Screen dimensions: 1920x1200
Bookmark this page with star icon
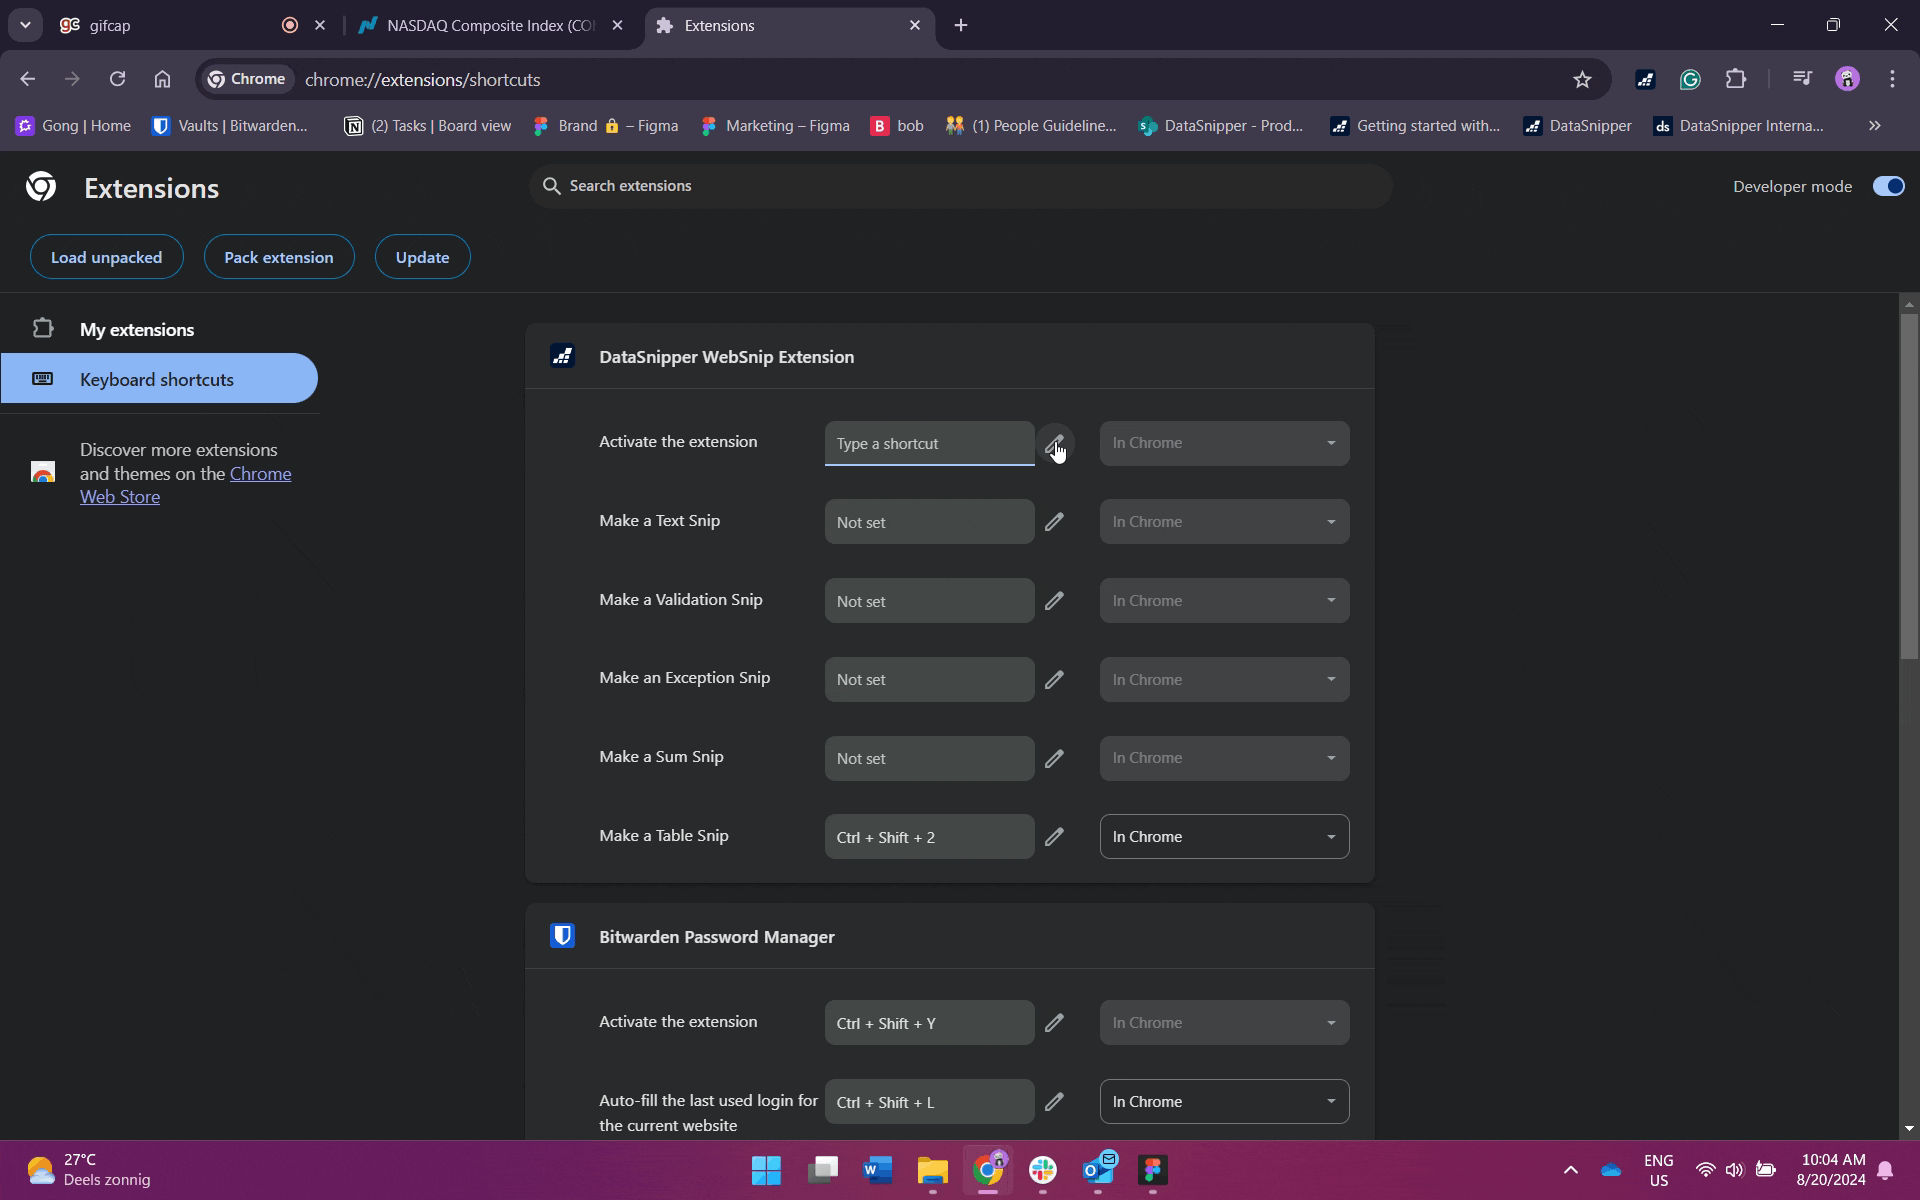[1582, 79]
